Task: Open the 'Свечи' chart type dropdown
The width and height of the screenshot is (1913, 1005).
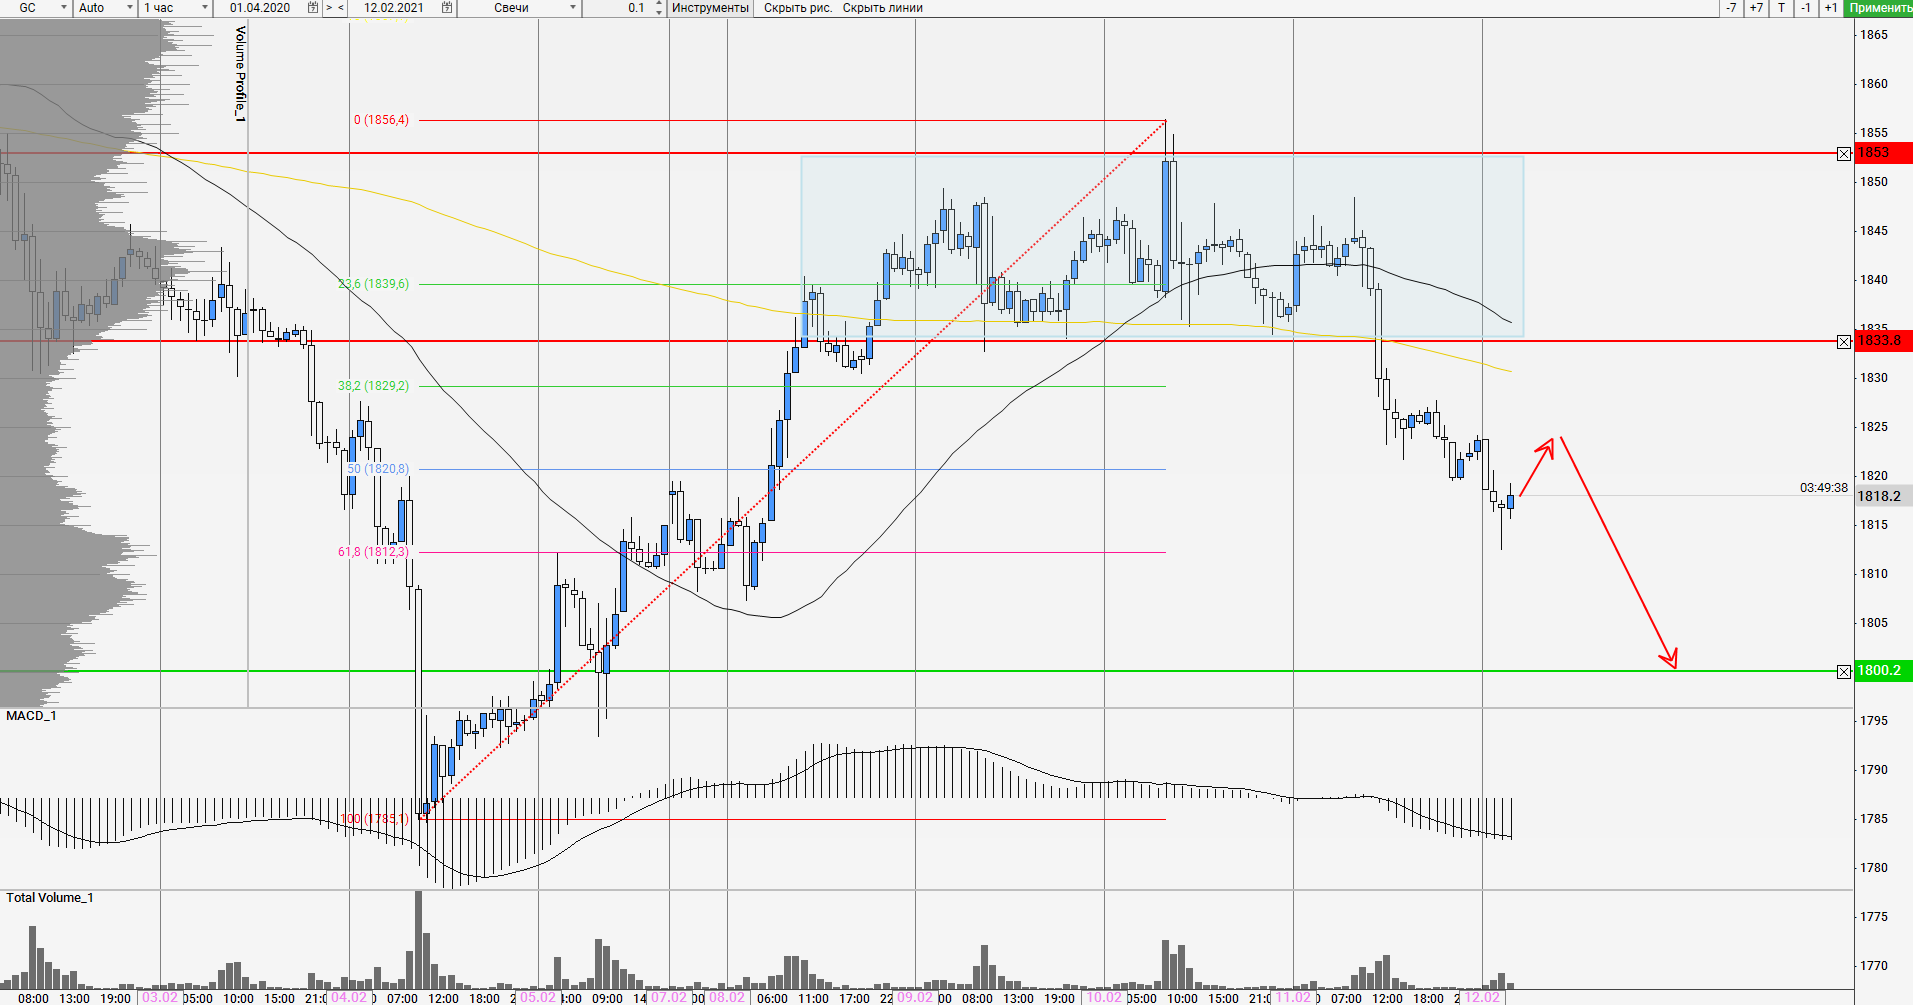Action: point(573,8)
